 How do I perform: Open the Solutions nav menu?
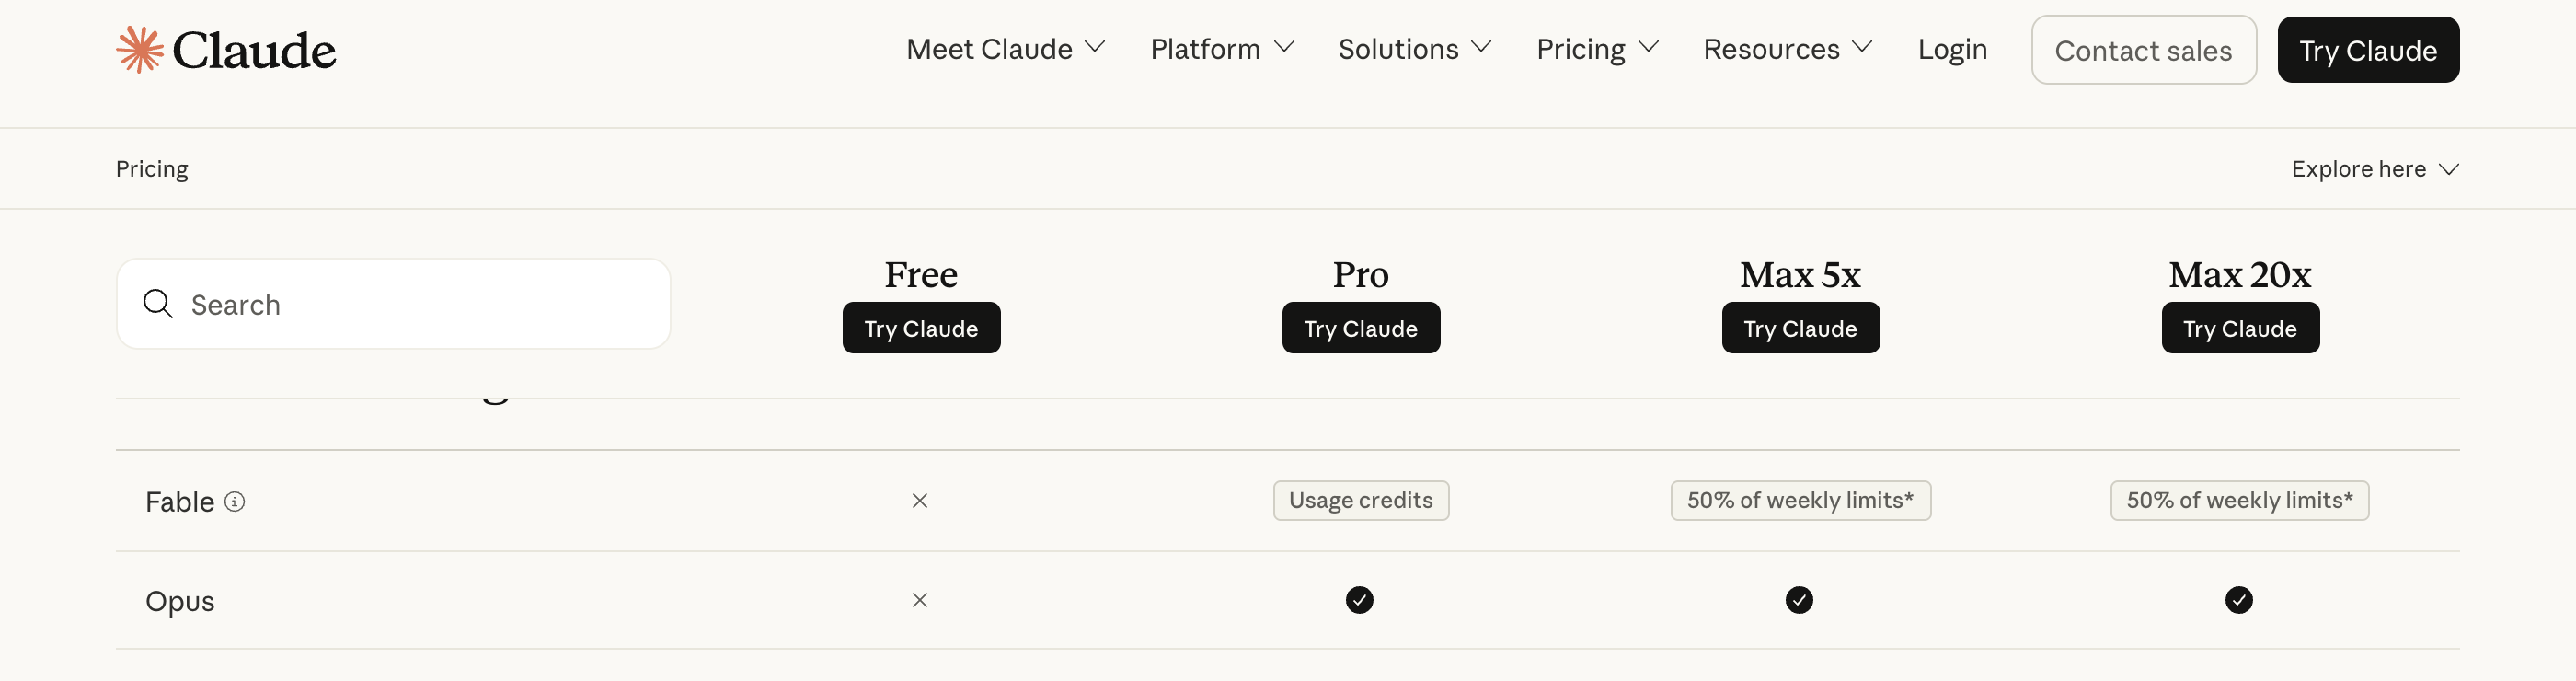1415,49
